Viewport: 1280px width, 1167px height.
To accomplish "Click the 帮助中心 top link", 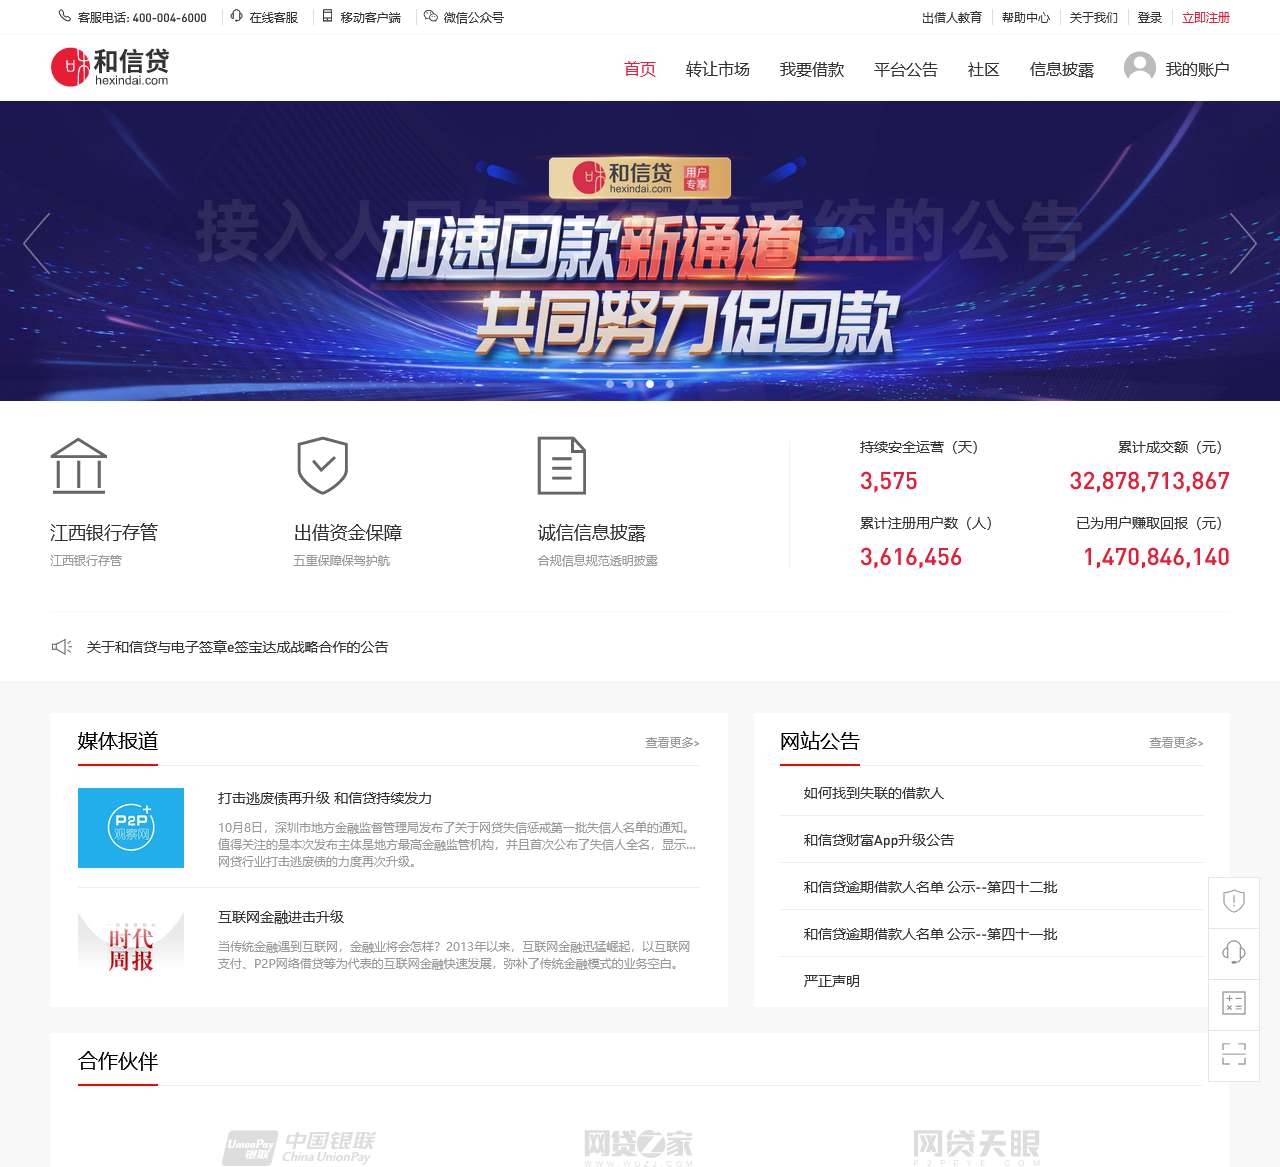I will pyautogui.click(x=1026, y=17).
